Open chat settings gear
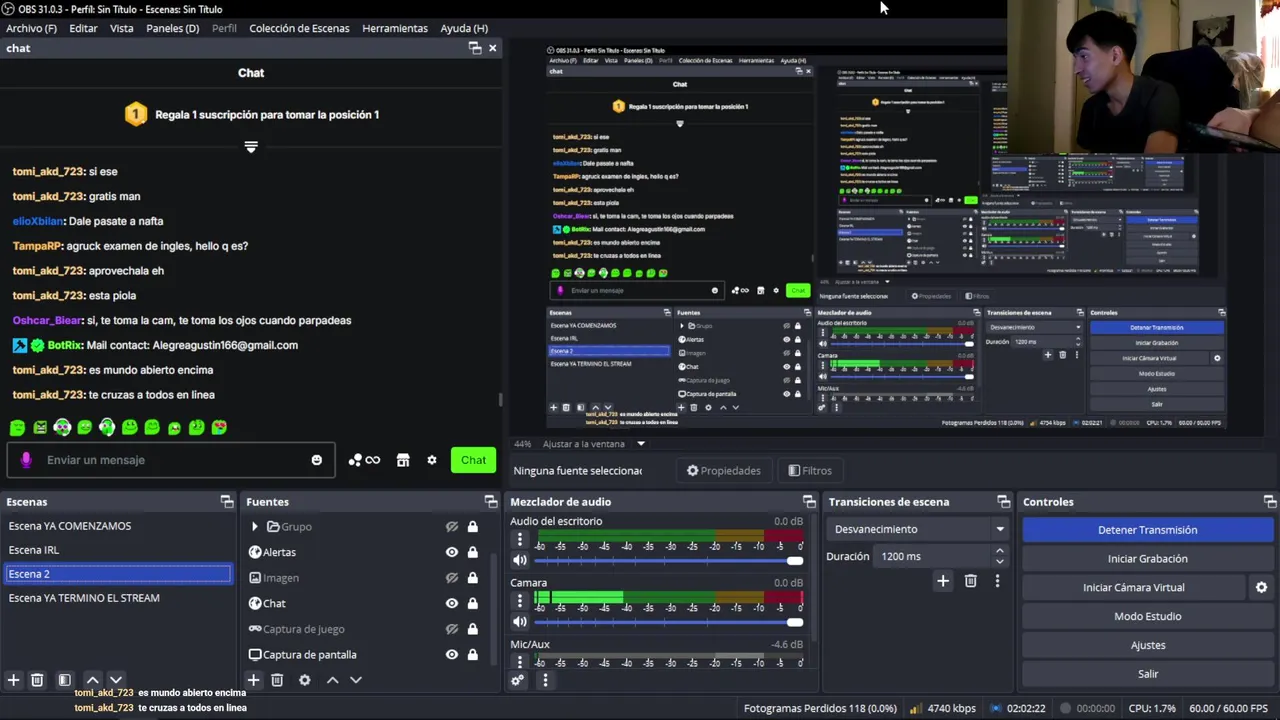1280x720 pixels. coord(432,460)
